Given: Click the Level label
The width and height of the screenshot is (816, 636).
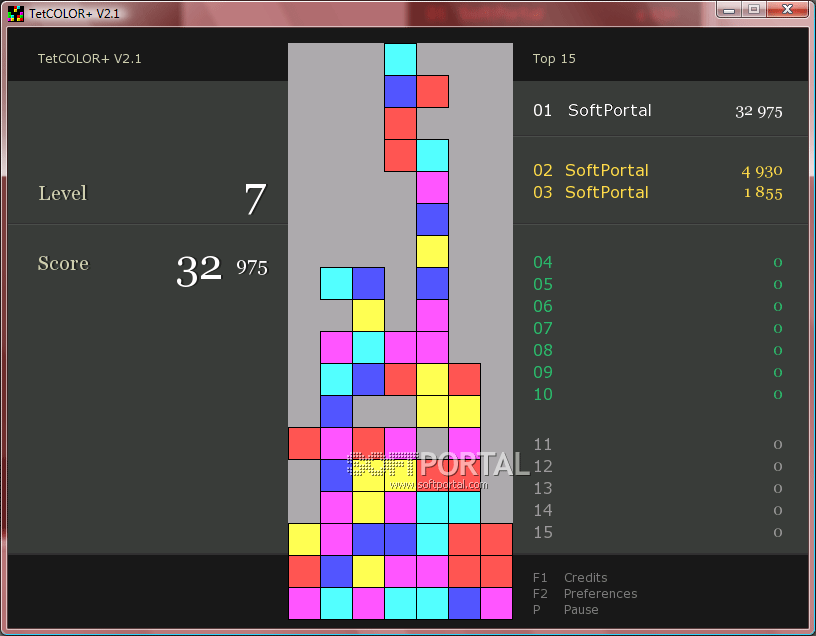Looking at the screenshot, I should [x=62, y=193].
